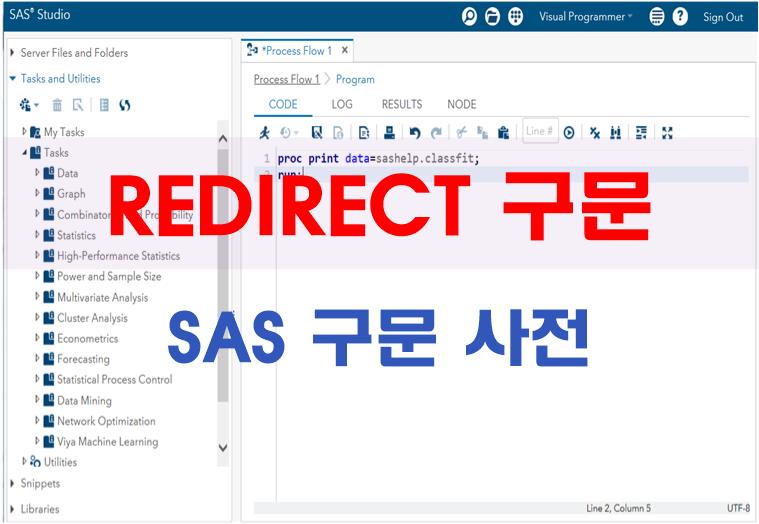Click the Format code icon
This screenshot has width=759, height=524.
click(x=641, y=133)
